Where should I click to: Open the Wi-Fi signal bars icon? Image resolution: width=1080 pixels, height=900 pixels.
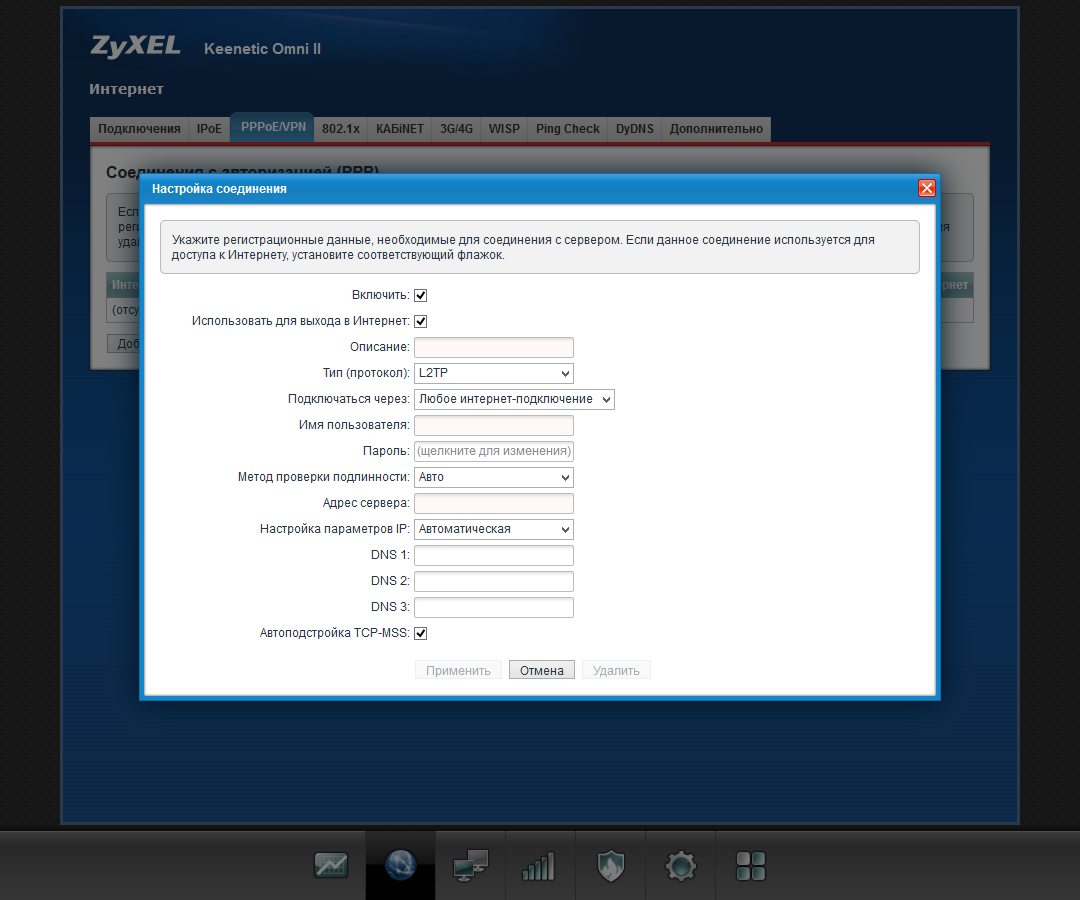coord(539,866)
